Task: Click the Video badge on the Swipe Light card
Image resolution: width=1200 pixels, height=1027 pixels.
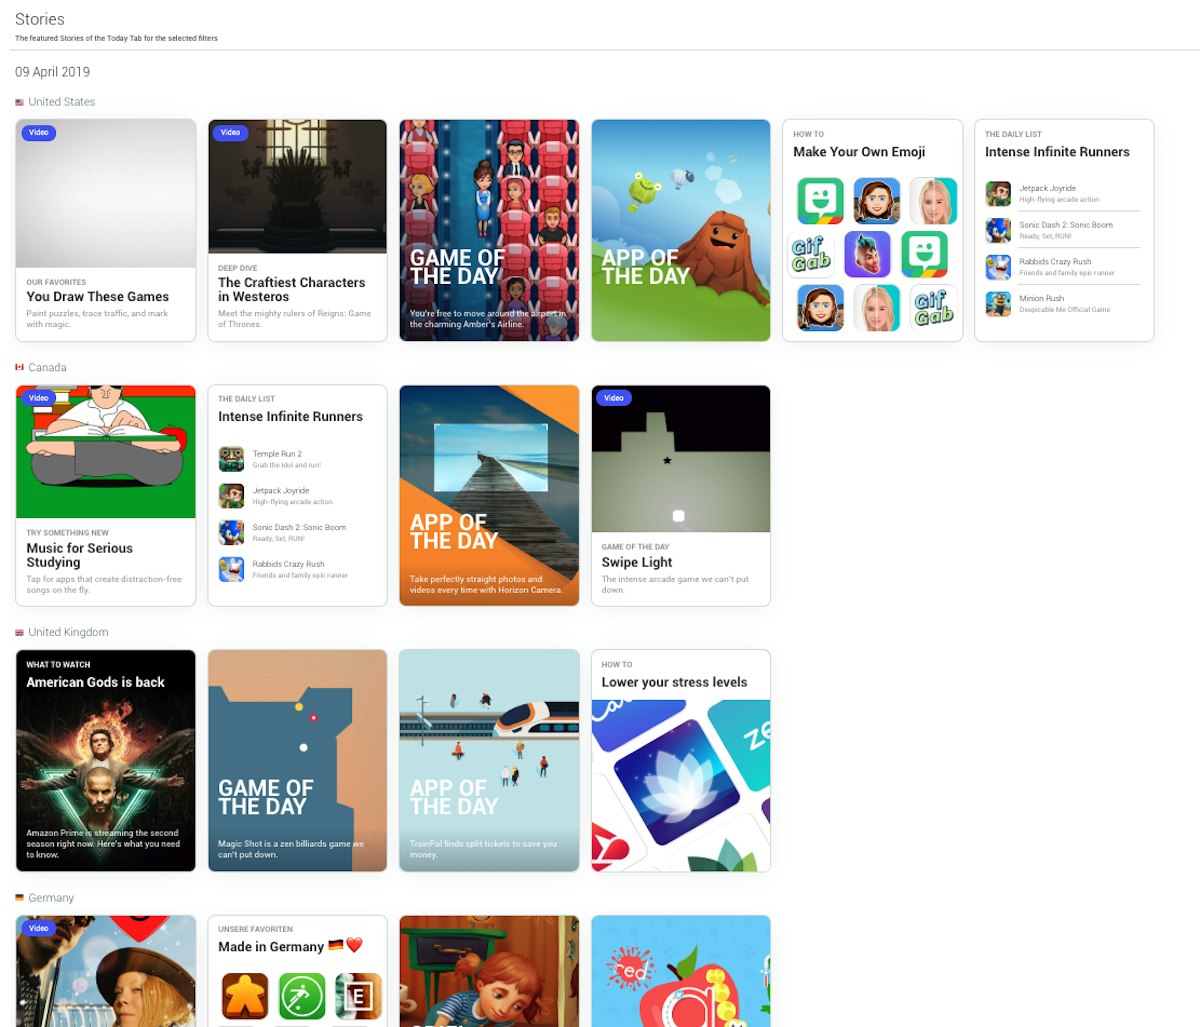Action: click(x=614, y=398)
